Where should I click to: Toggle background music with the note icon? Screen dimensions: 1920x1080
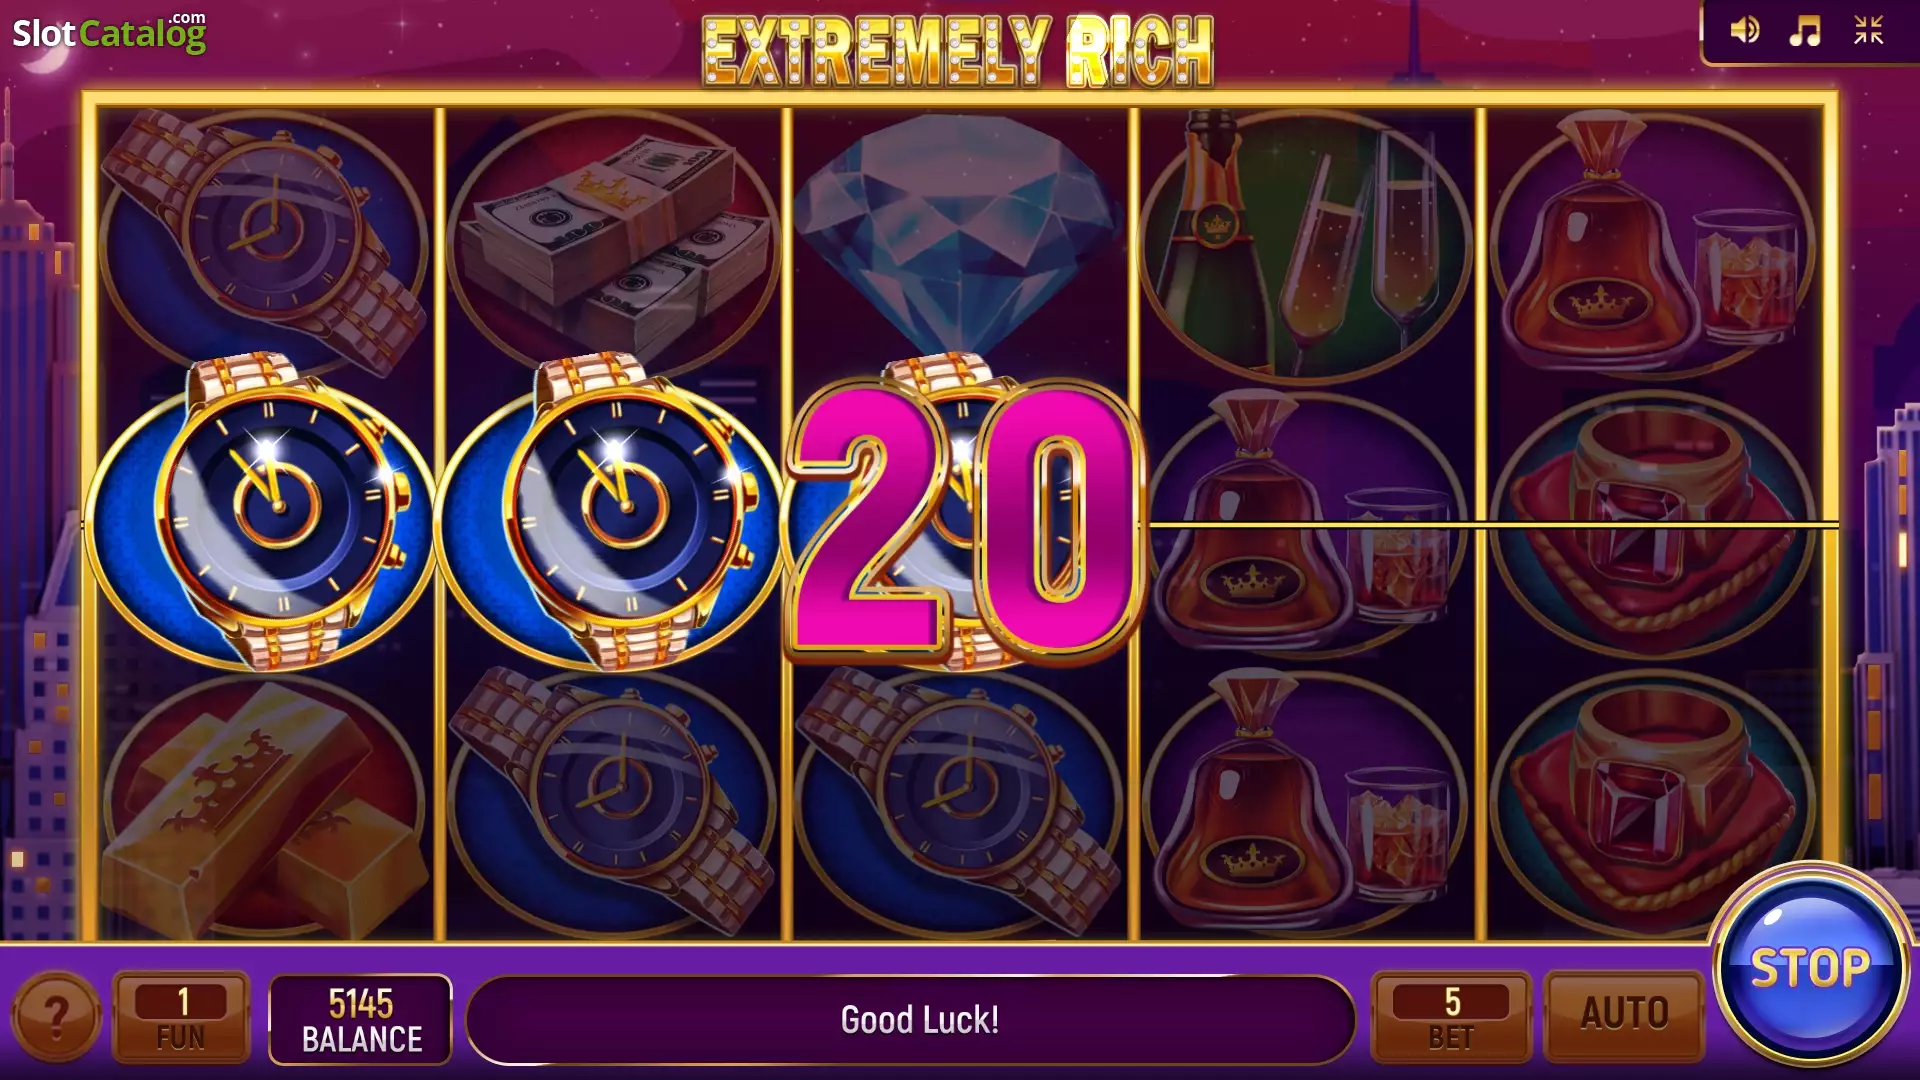coord(1805,31)
